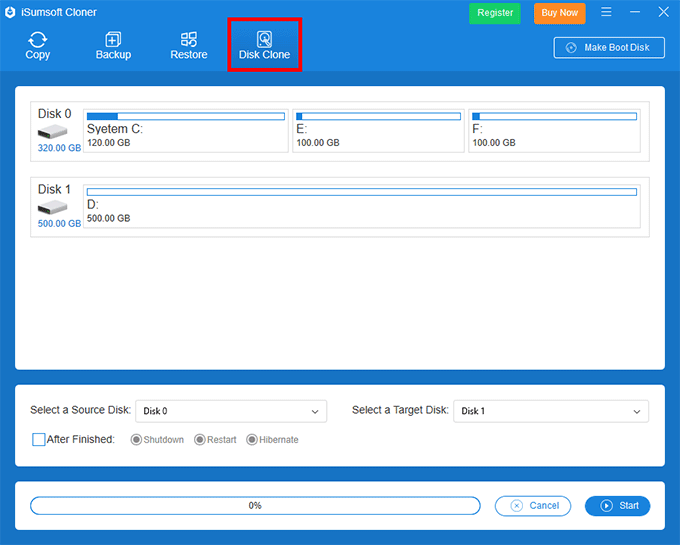680x545 pixels.
Task: Click the Disk 0 drive icon
Action: (x=52, y=131)
